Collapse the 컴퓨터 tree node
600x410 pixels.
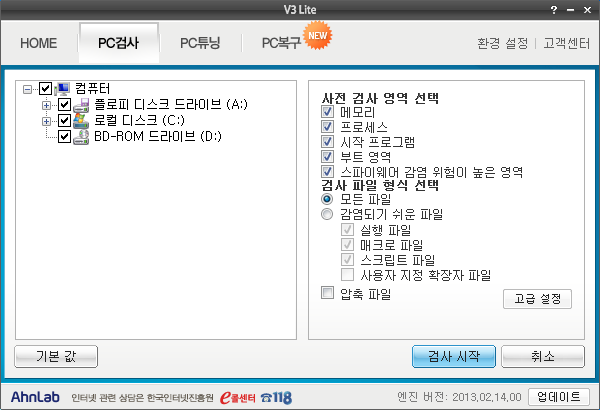27,90
